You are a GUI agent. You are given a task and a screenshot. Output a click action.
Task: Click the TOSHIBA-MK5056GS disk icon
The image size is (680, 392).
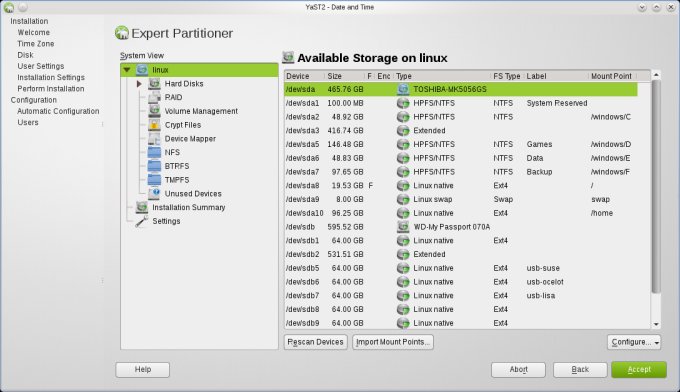click(403, 89)
